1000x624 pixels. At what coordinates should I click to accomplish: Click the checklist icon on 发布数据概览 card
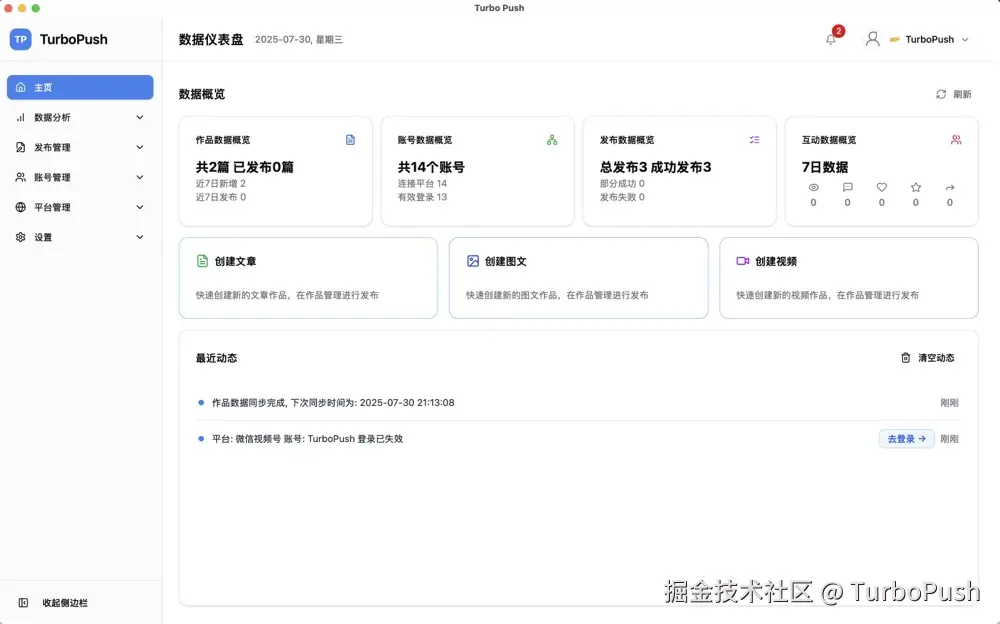point(754,139)
